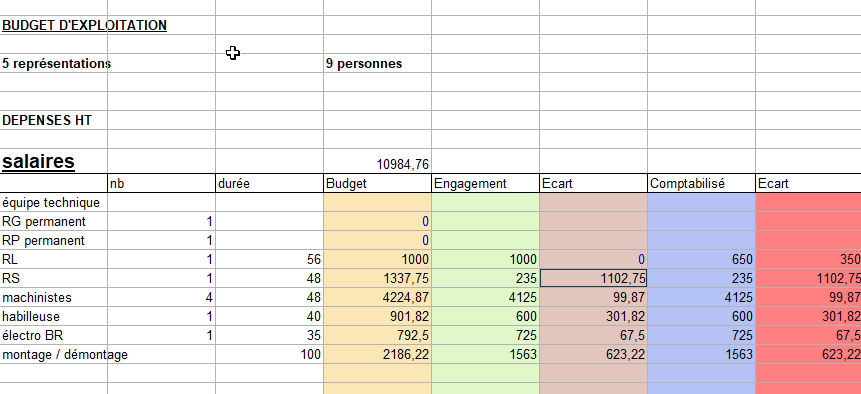Select électro BR durée value 35
Screen dimensions: 861x394
(269, 335)
